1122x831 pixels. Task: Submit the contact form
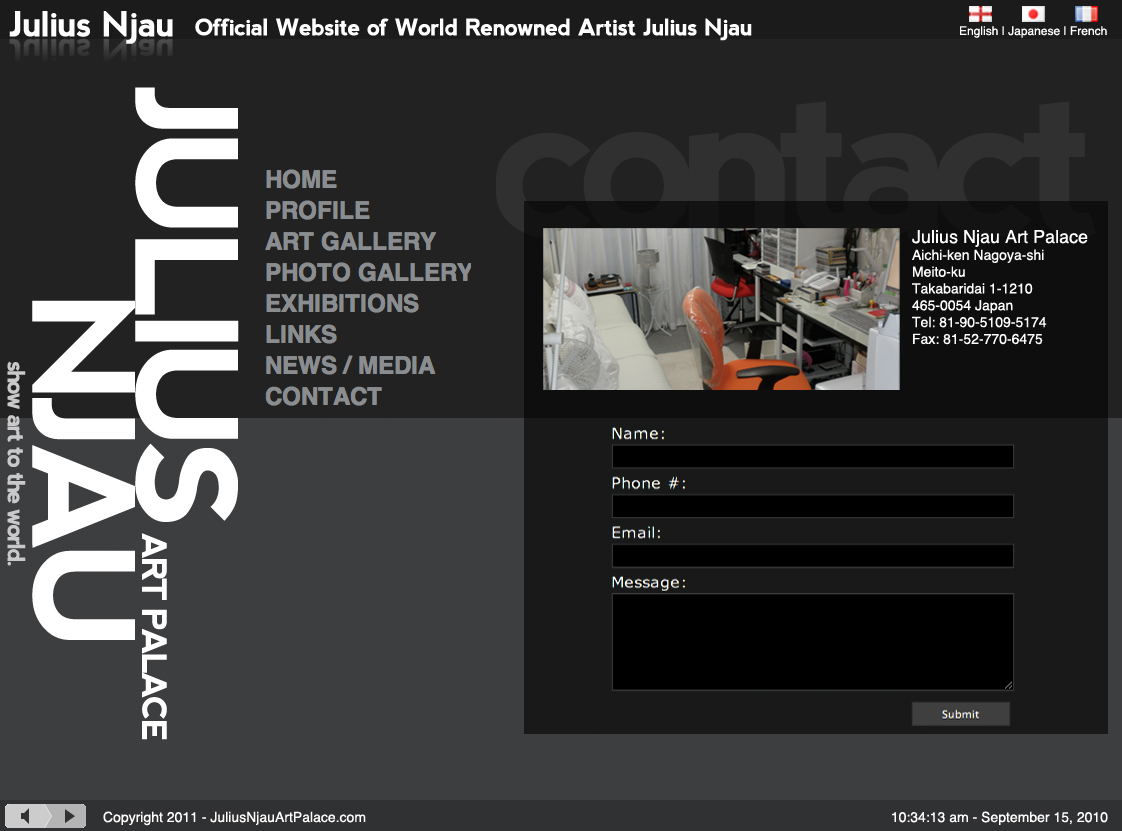[x=960, y=714]
